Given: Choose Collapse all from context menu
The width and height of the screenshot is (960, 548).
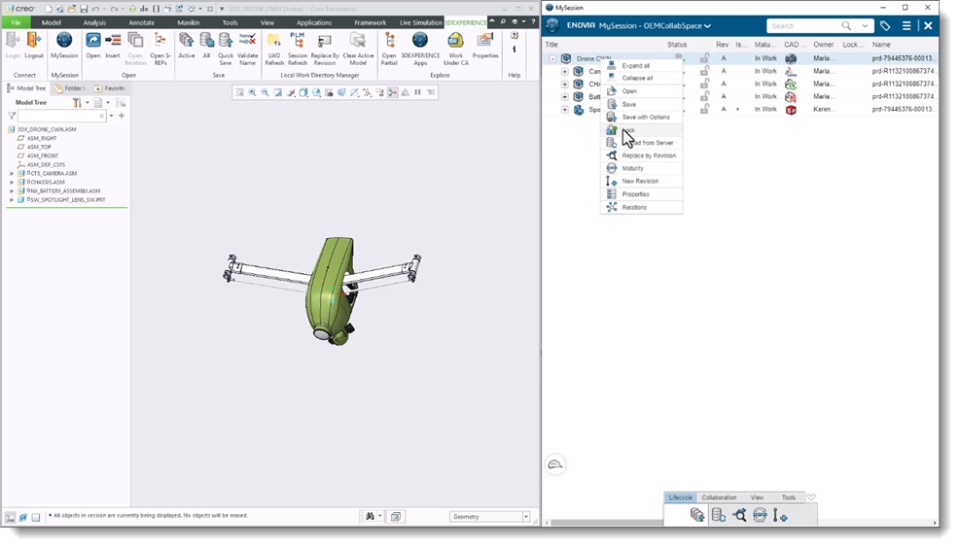Looking at the screenshot, I should pyautogui.click(x=641, y=78).
